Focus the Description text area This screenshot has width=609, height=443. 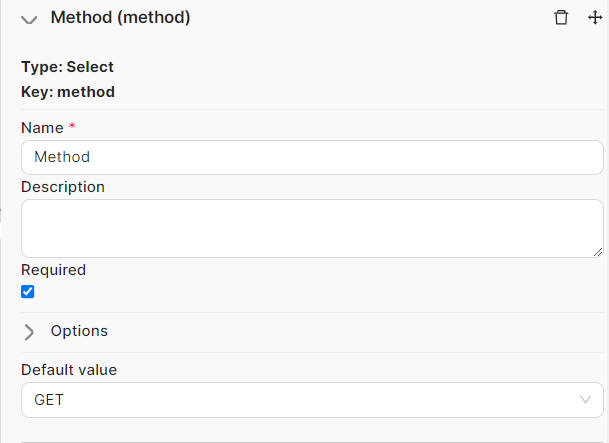(311, 227)
